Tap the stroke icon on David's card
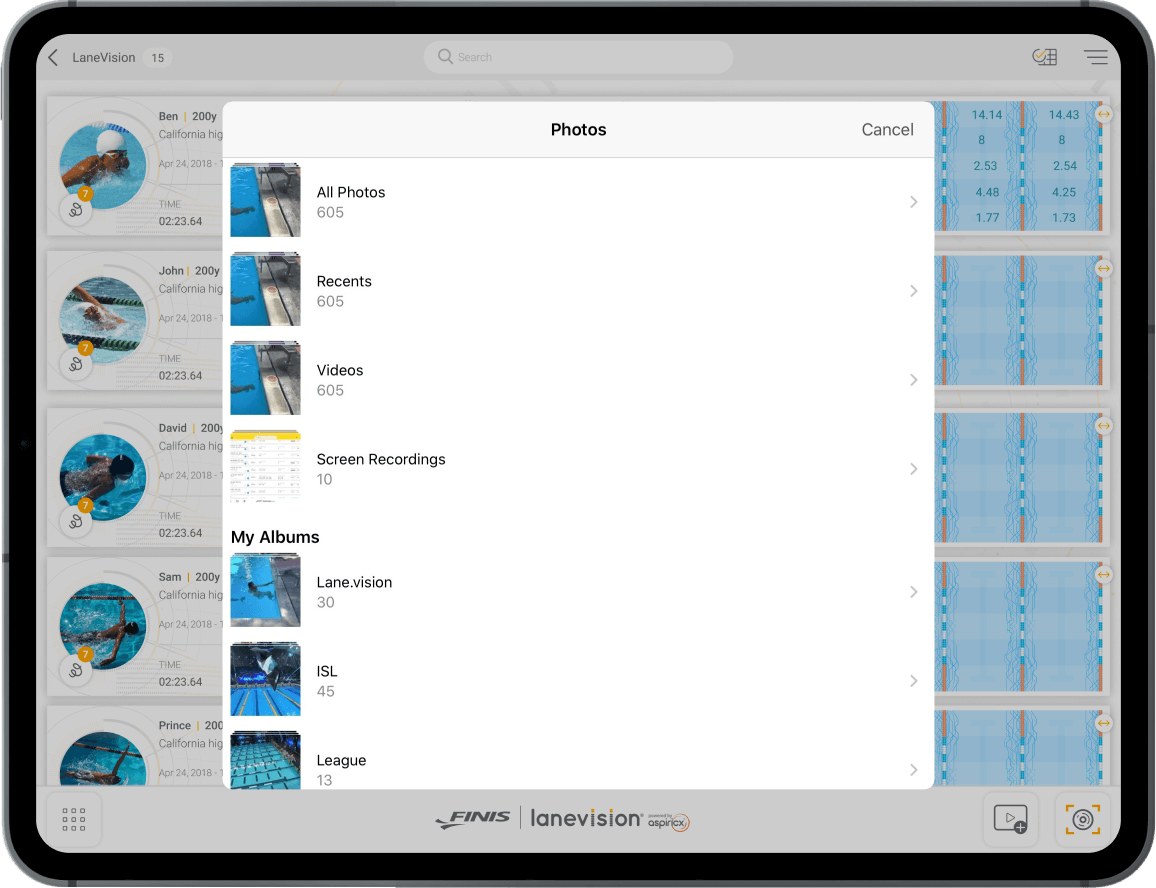This screenshot has height=888, width=1156. (x=76, y=522)
